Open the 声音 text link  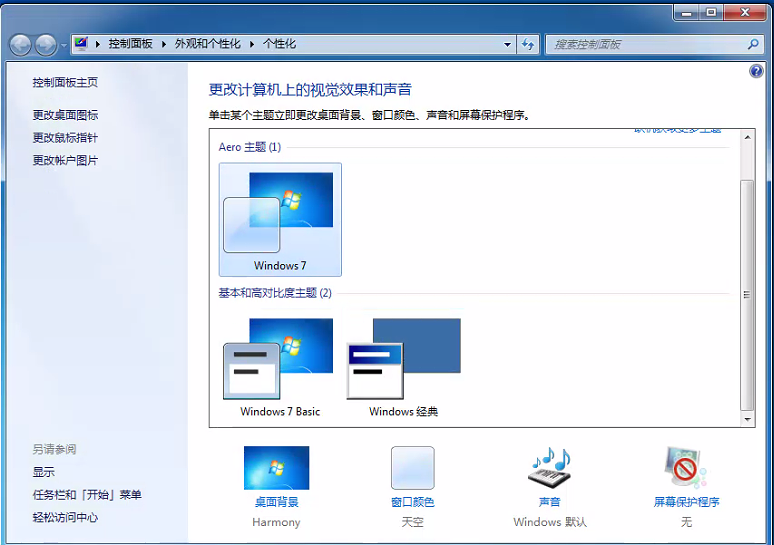tap(550, 502)
